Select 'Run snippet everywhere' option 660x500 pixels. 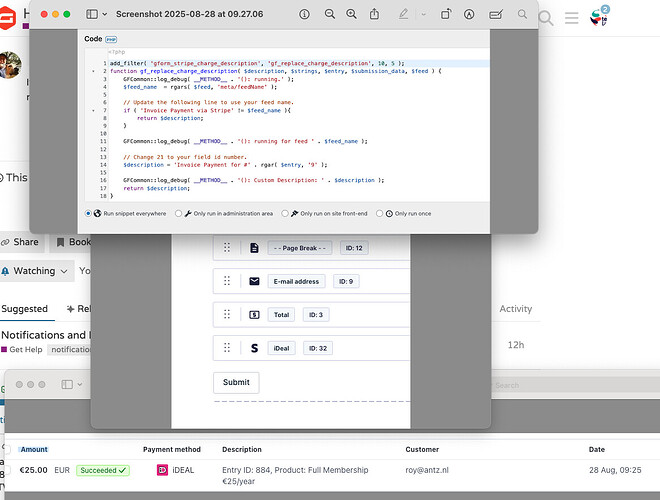tap(88, 213)
